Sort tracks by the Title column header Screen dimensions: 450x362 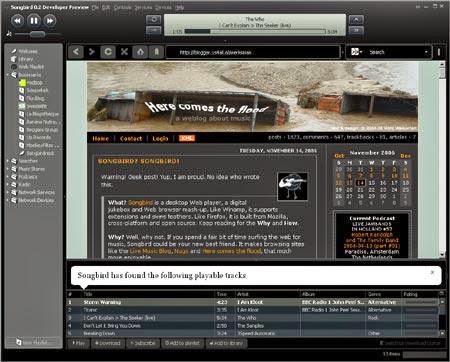tap(148, 294)
